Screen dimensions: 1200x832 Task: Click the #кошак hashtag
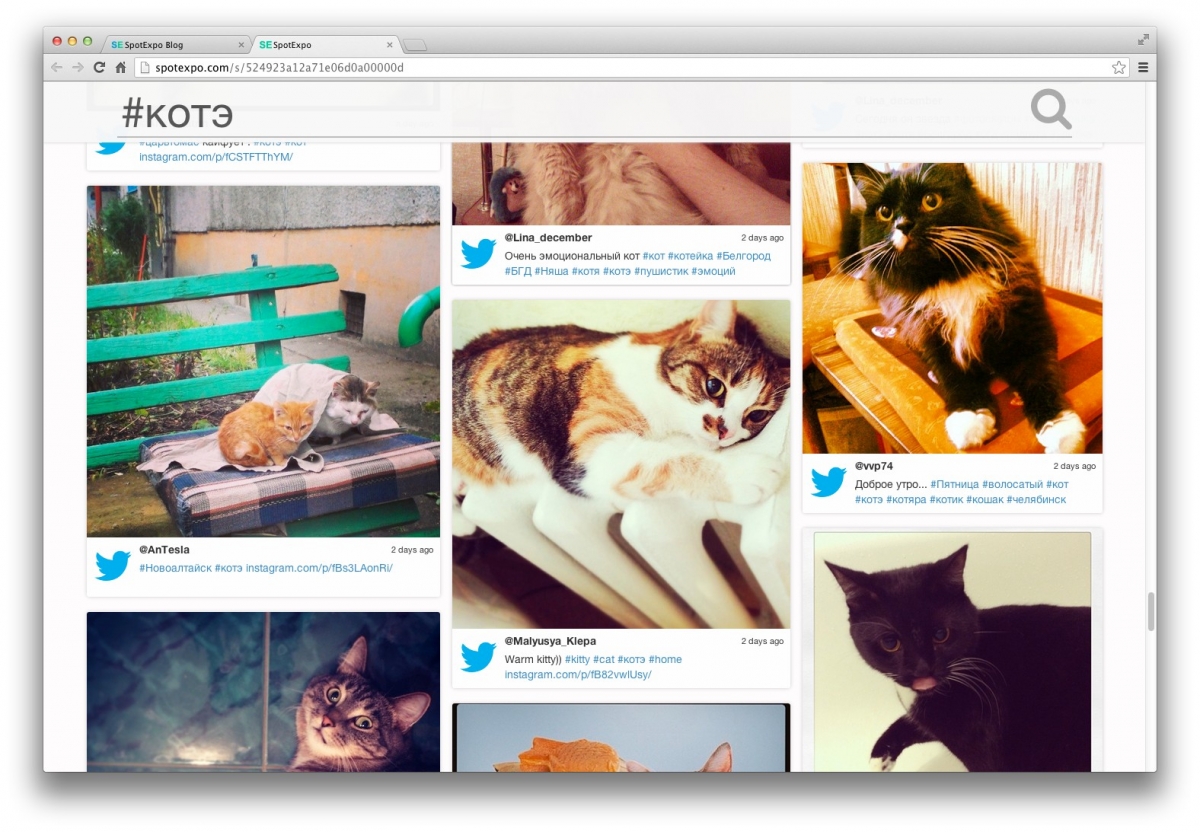pyautogui.click(x=984, y=499)
